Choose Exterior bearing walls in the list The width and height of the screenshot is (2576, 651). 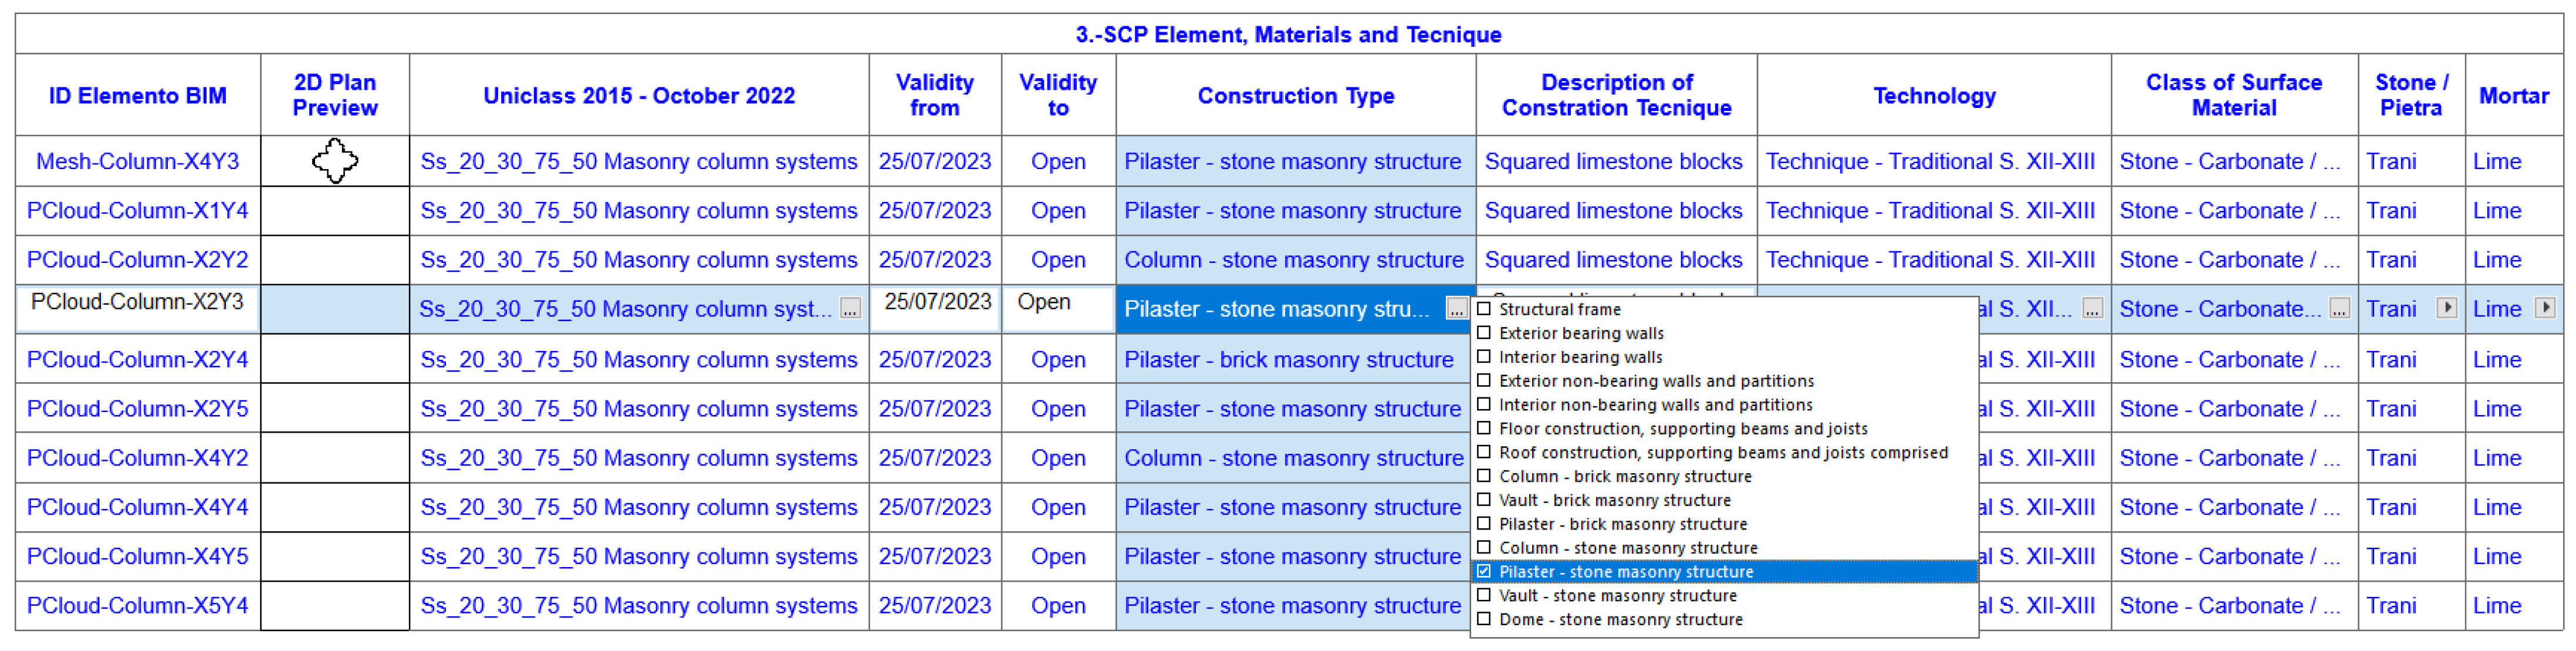[x=1581, y=333]
